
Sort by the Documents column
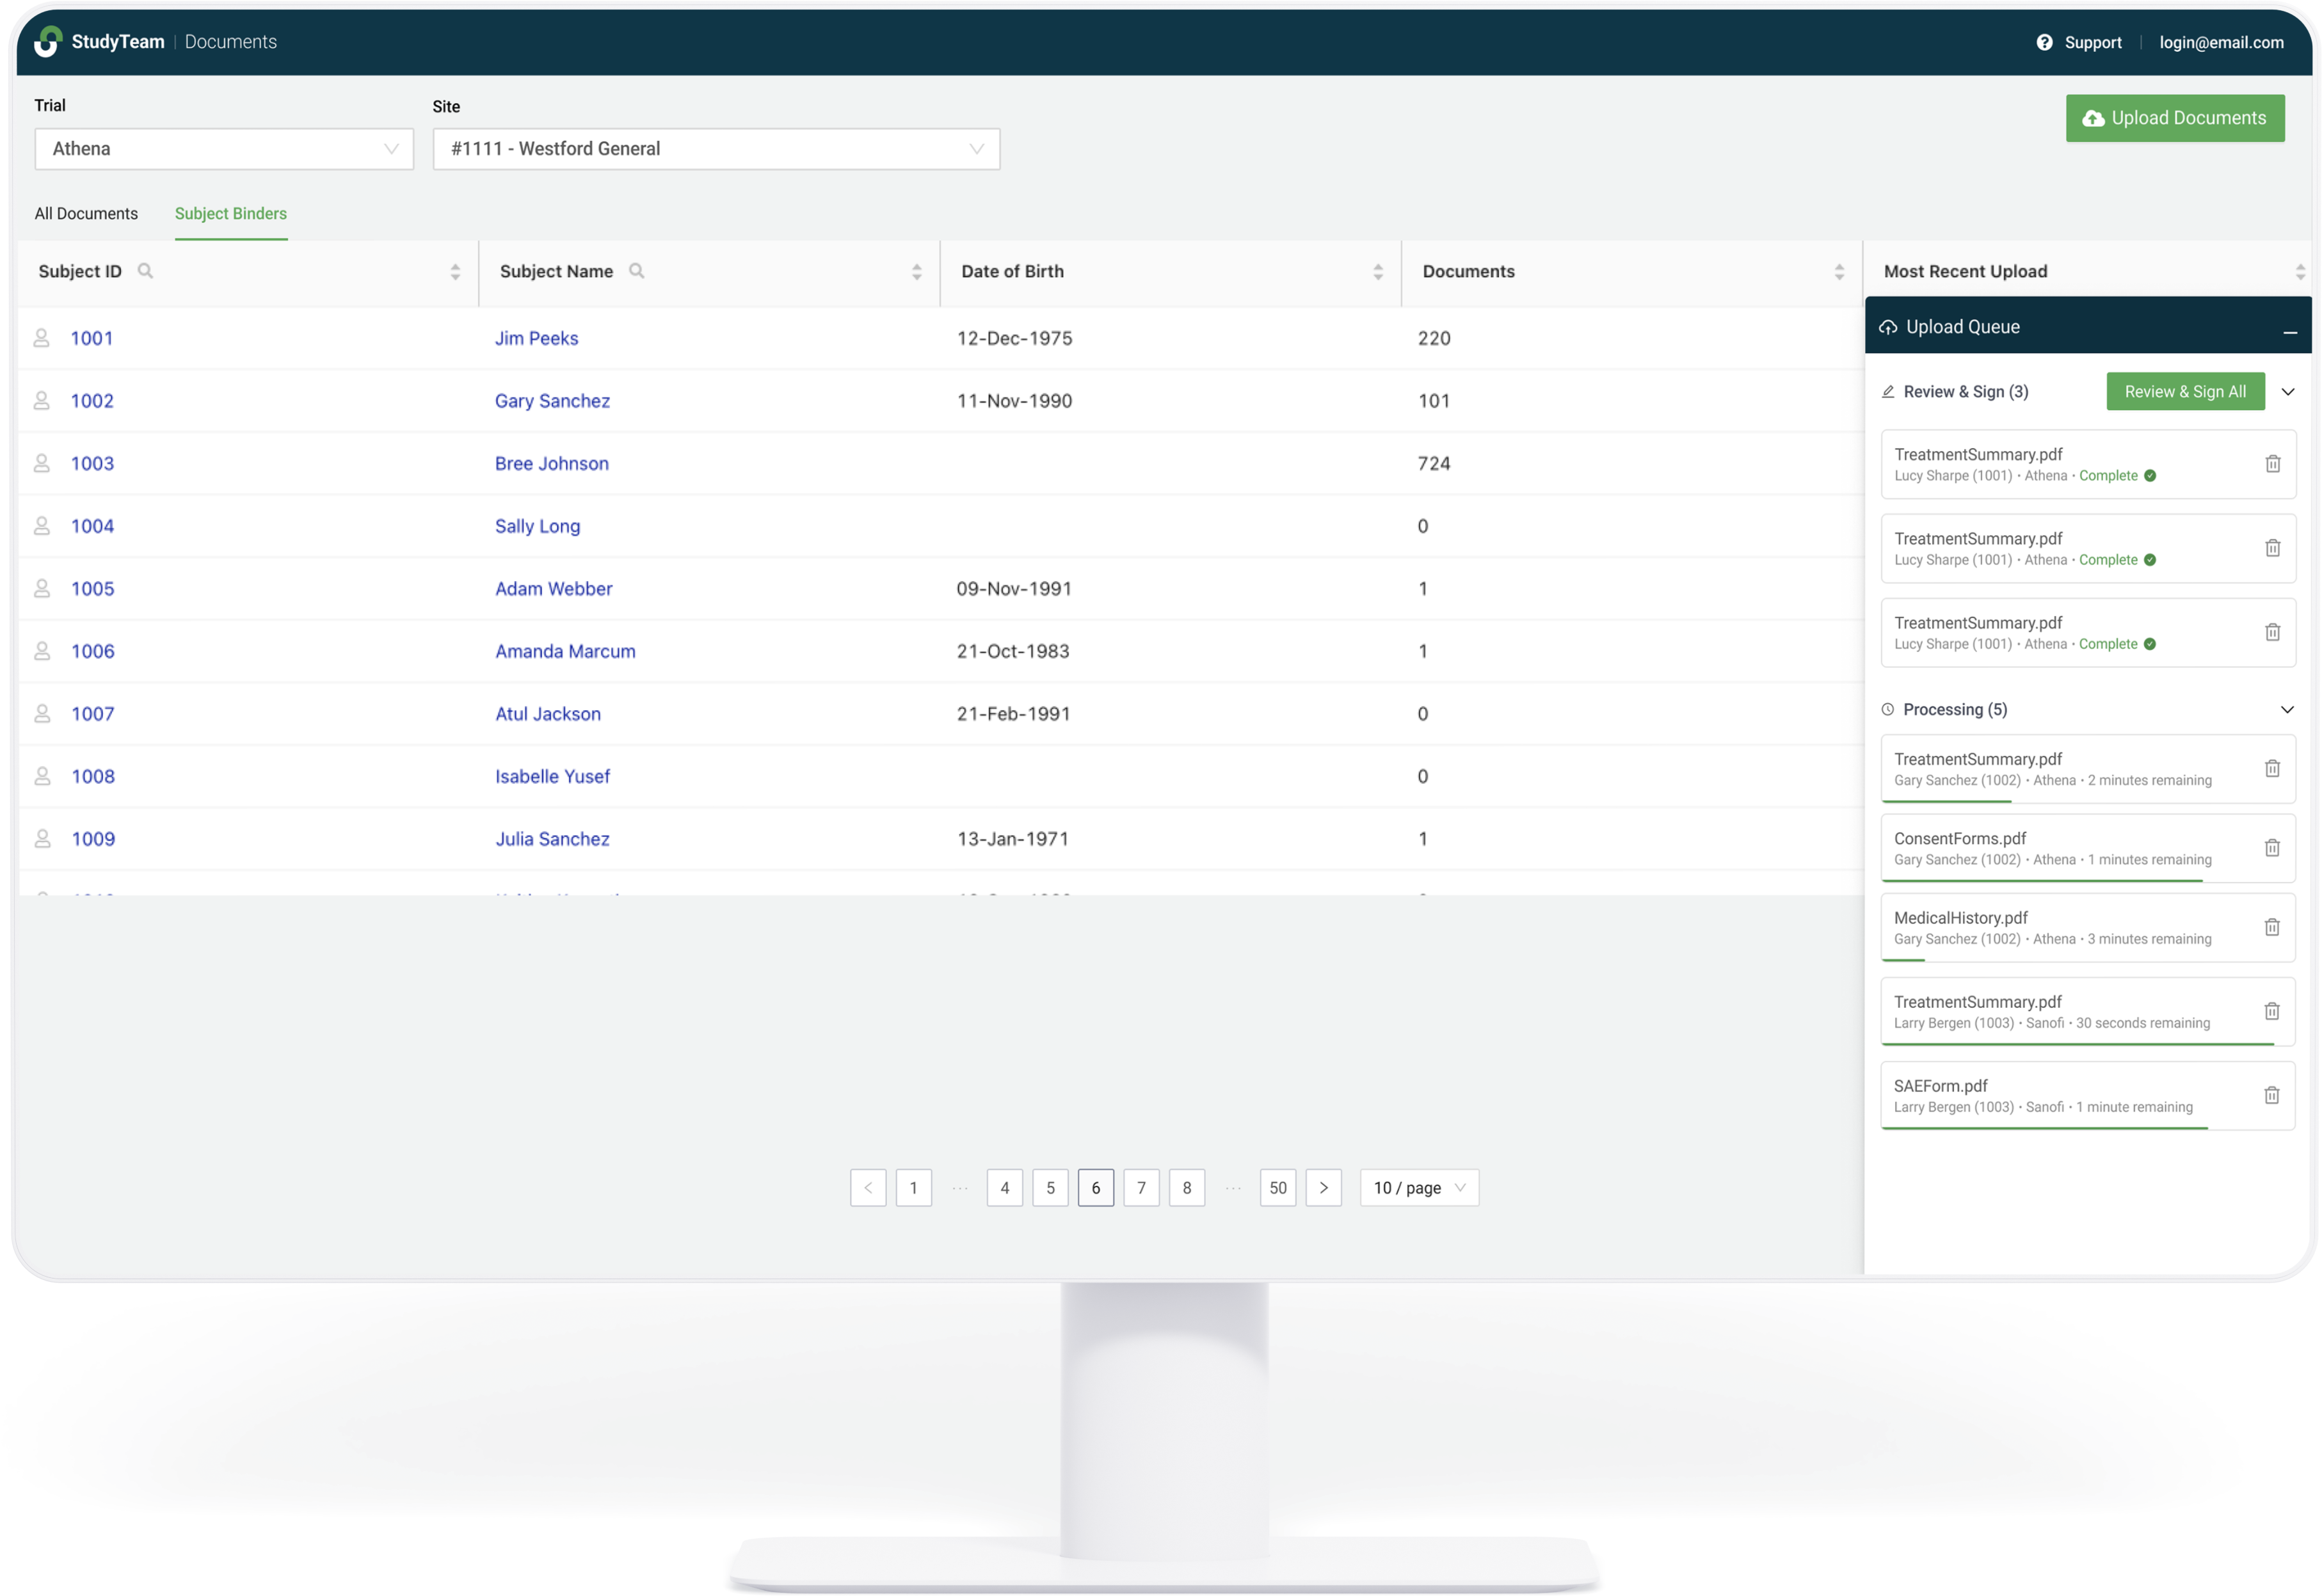(1839, 272)
